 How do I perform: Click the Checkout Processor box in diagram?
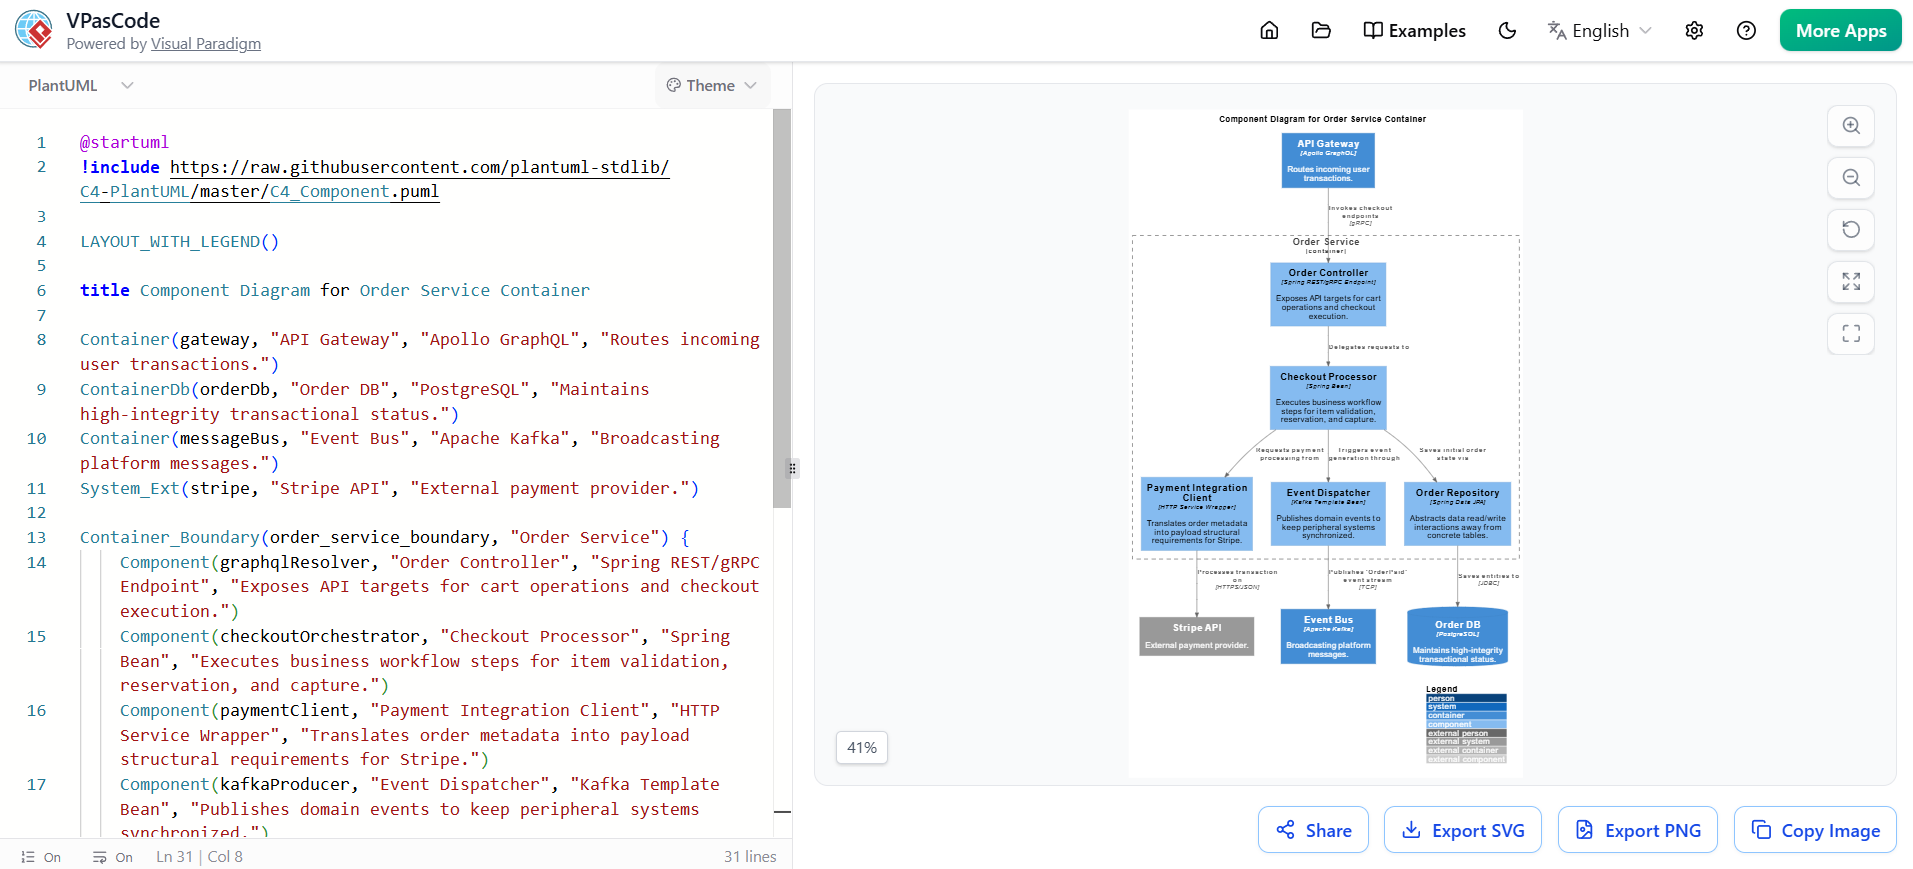click(x=1328, y=398)
